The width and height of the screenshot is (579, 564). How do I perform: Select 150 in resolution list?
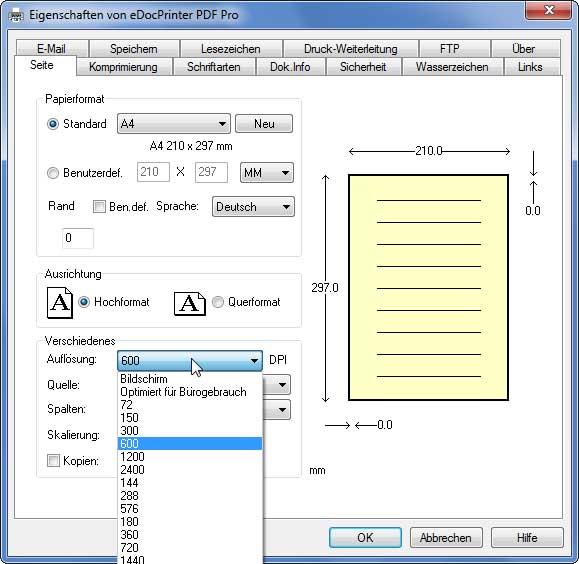pyautogui.click(x=190, y=418)
